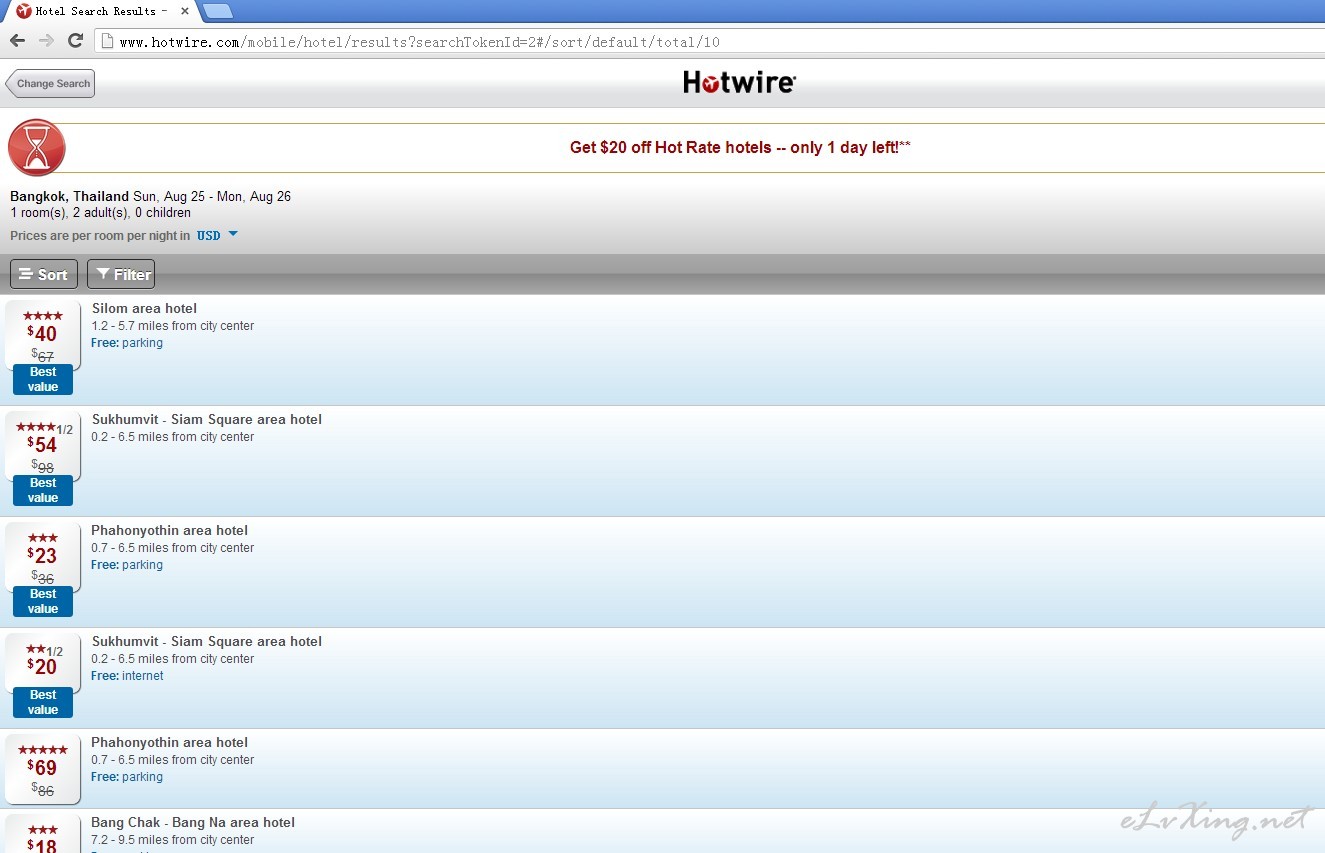
Task: Open the $23 Phahonyothin area hotel
Action: pos(662,572)
